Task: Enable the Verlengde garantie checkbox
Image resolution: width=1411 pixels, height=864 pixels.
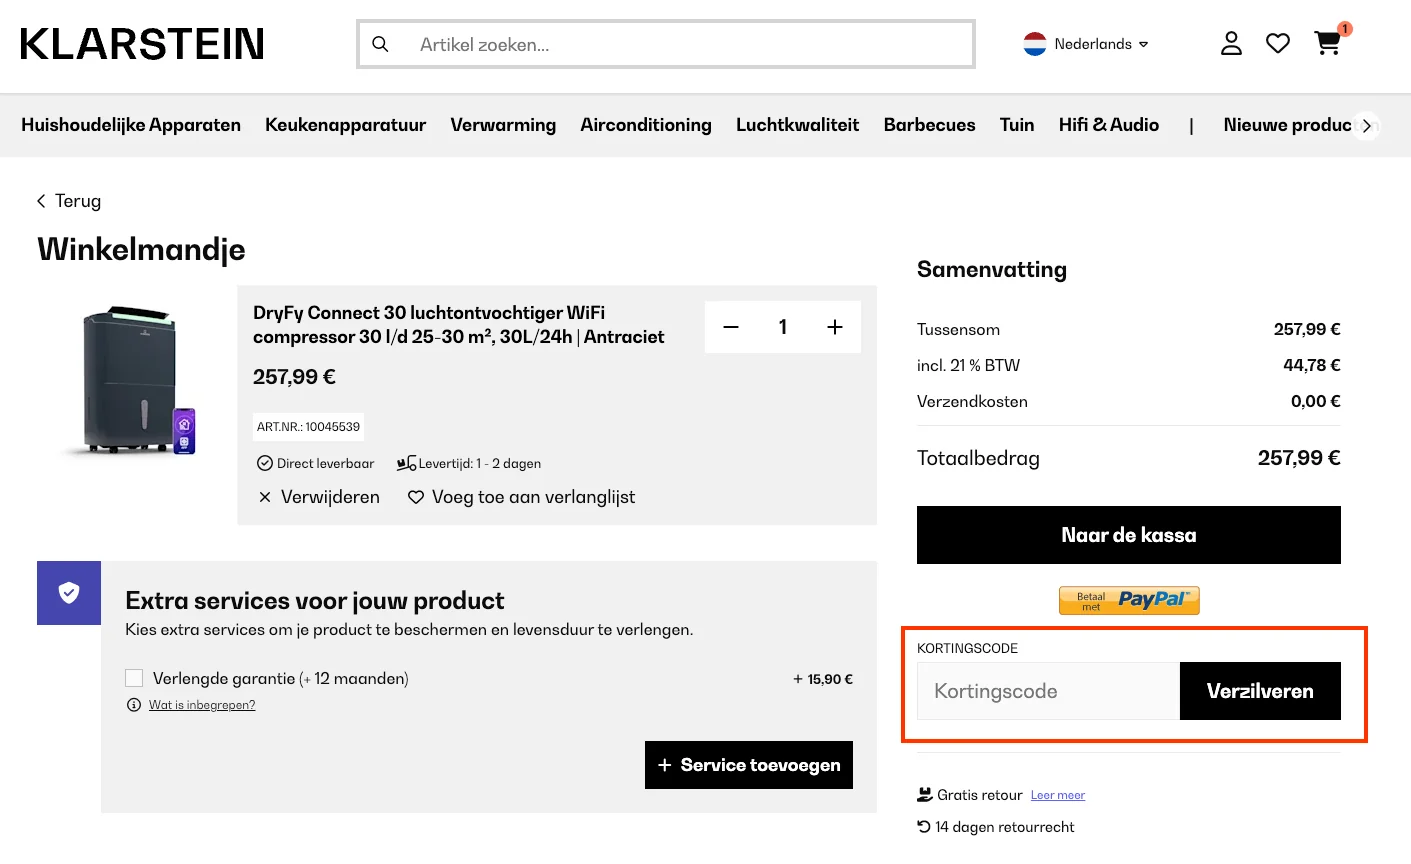Action: [x=134, y=677]
